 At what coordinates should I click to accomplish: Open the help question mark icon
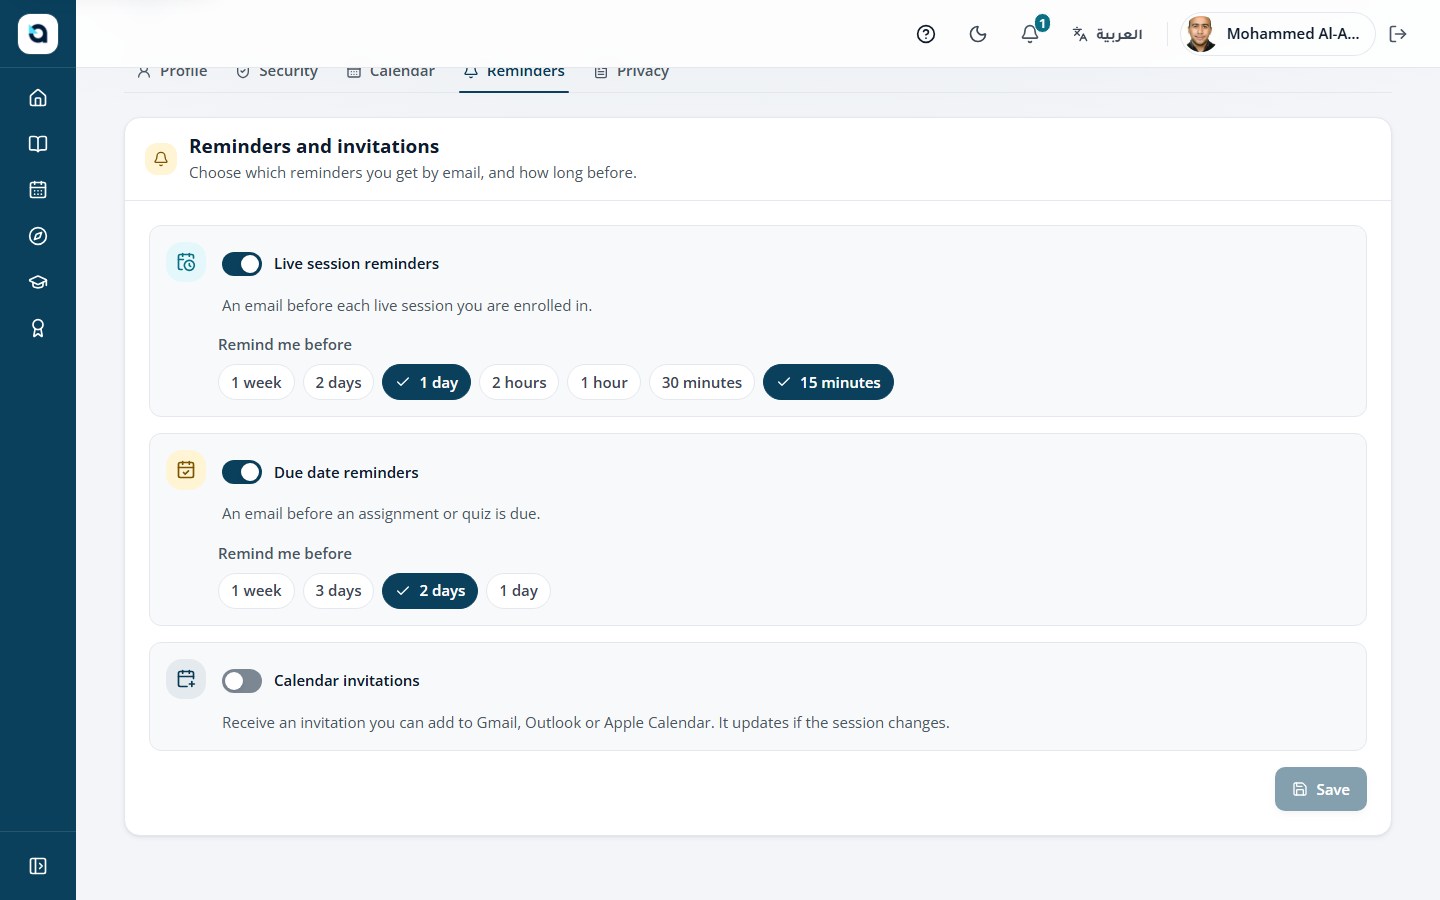[926, 34]
